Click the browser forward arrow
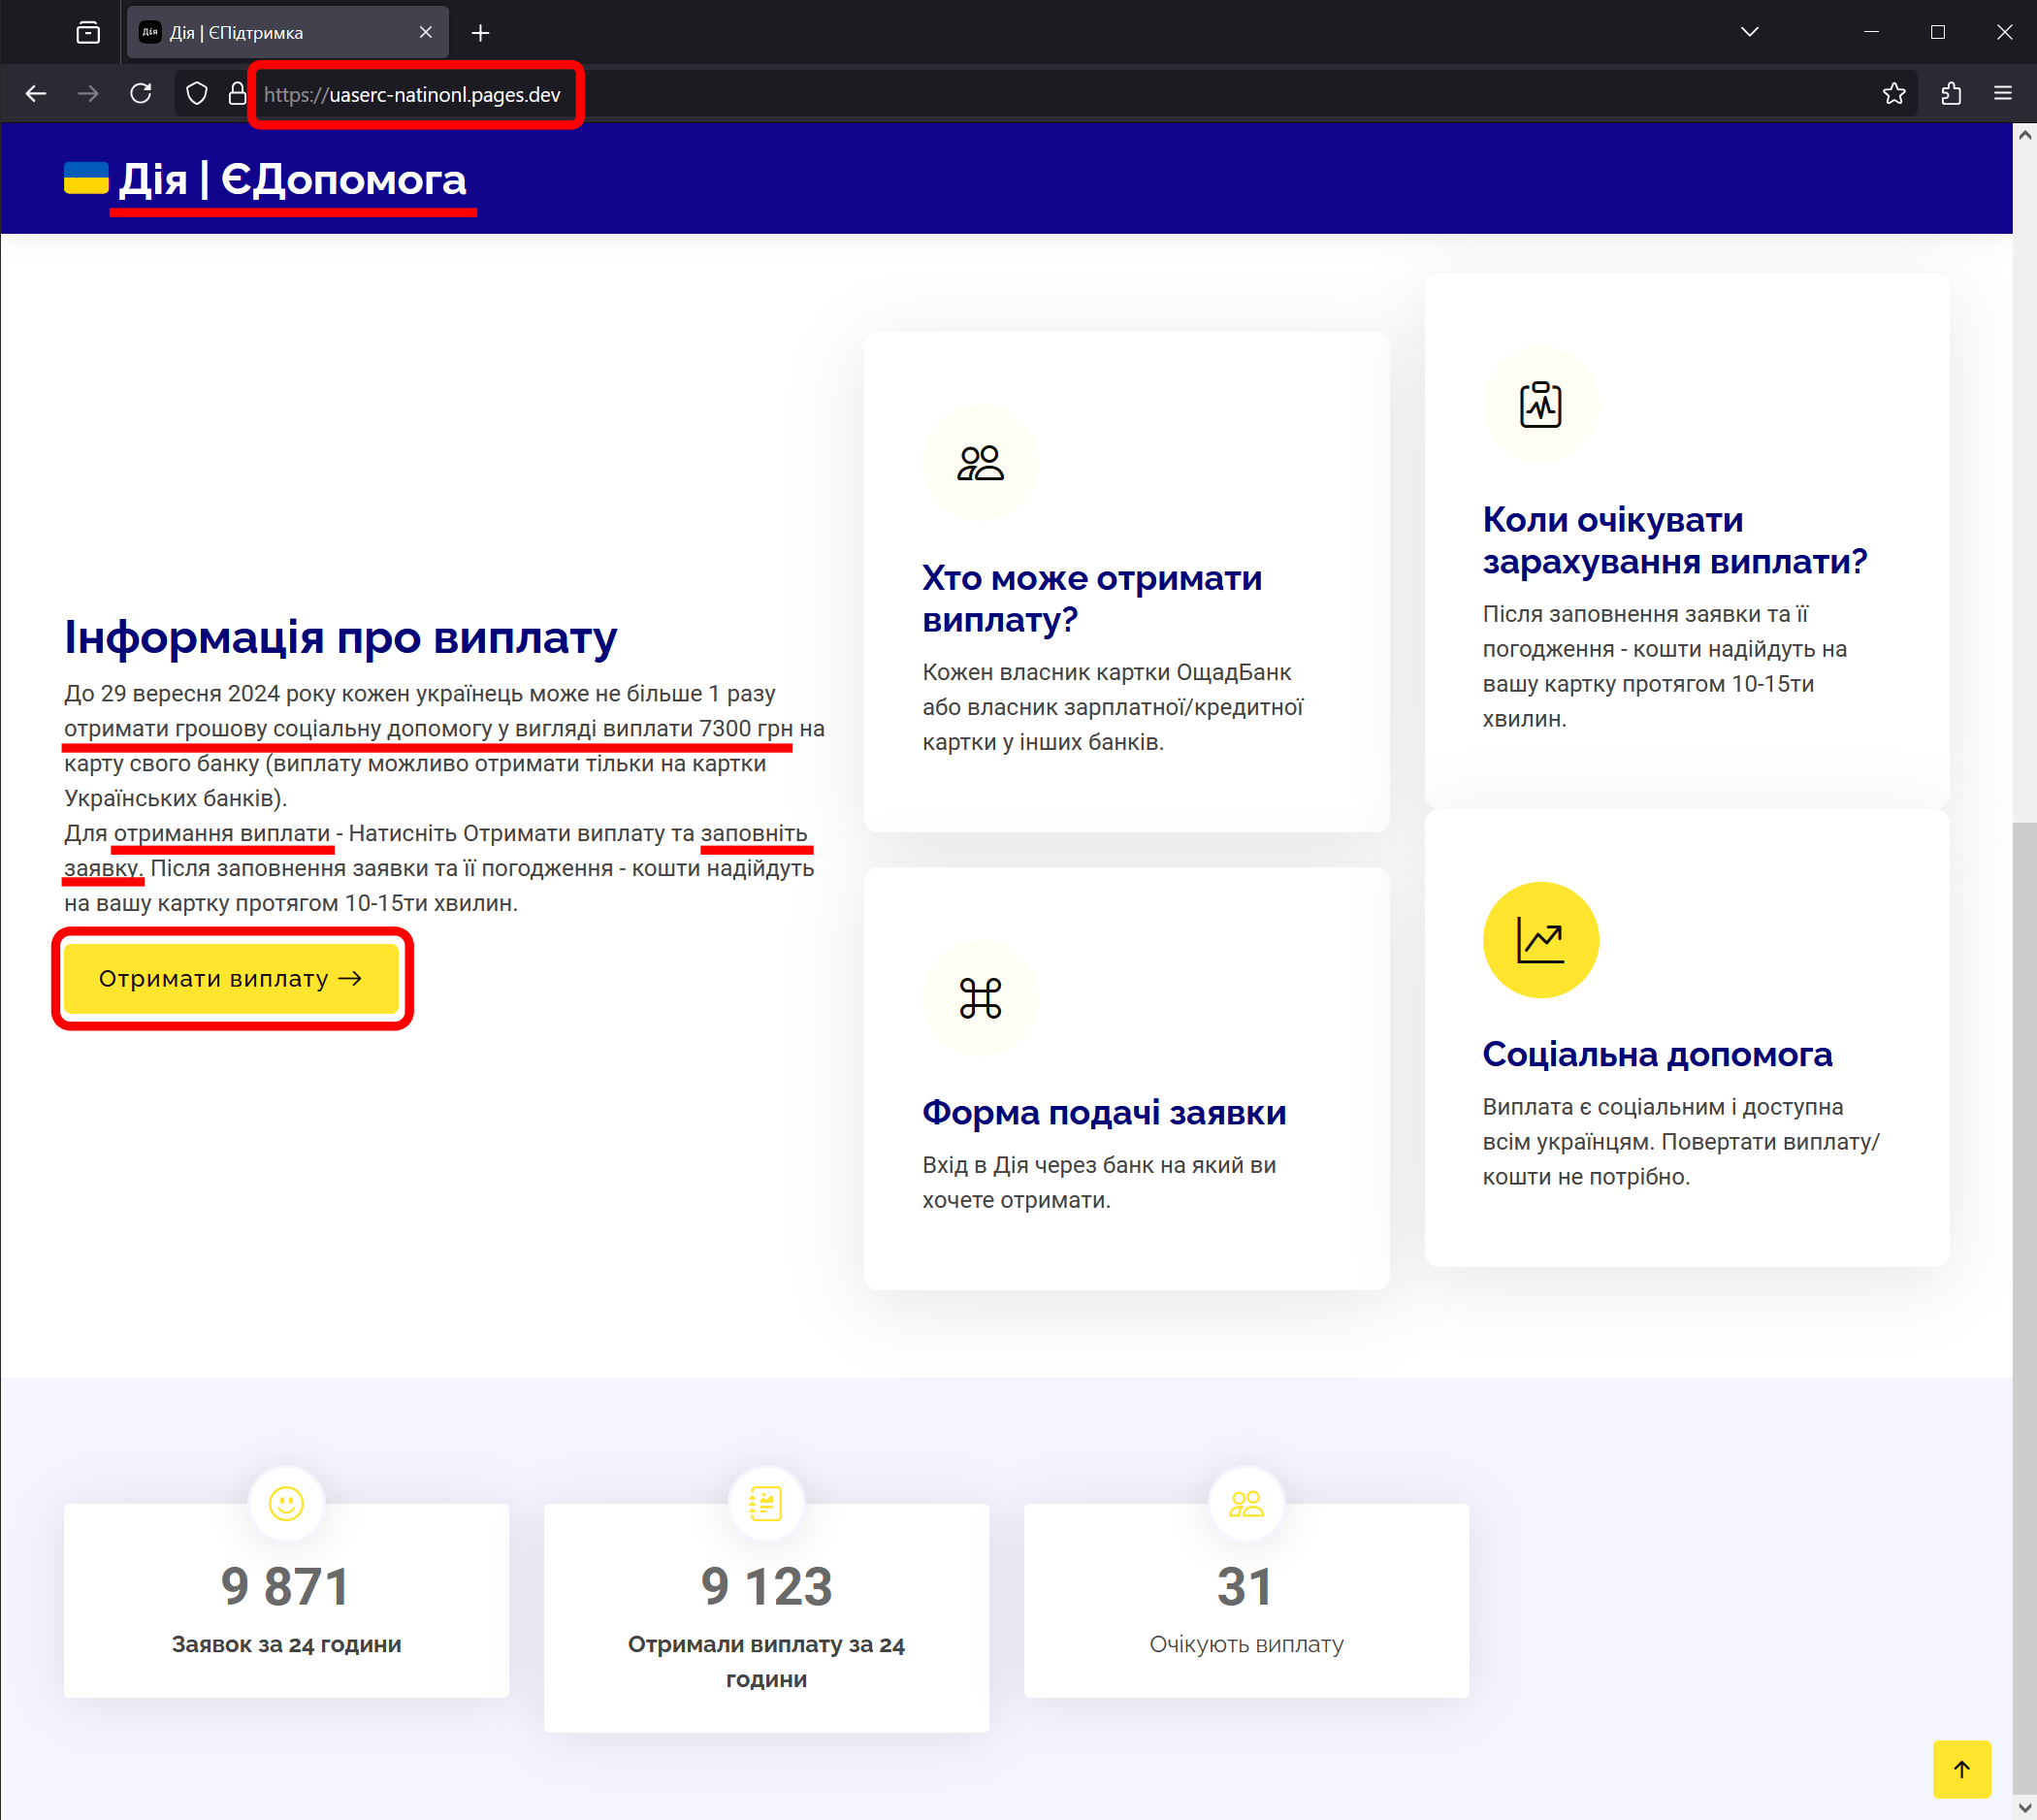This screenshot has width=2037, height=1820. tap(88, 94)
